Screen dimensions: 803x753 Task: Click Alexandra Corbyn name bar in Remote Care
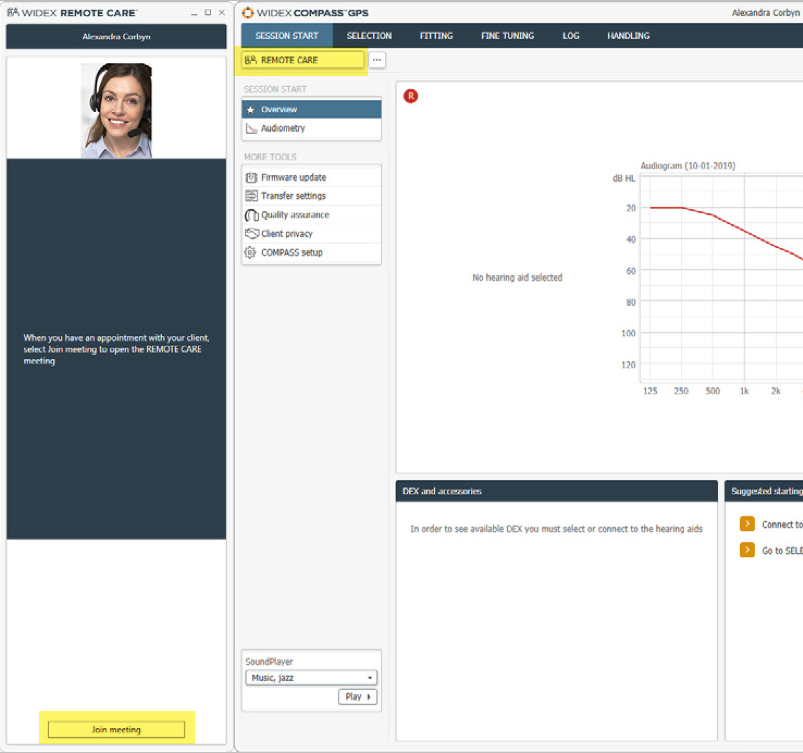pyautogui.click(x=116, y=36)
